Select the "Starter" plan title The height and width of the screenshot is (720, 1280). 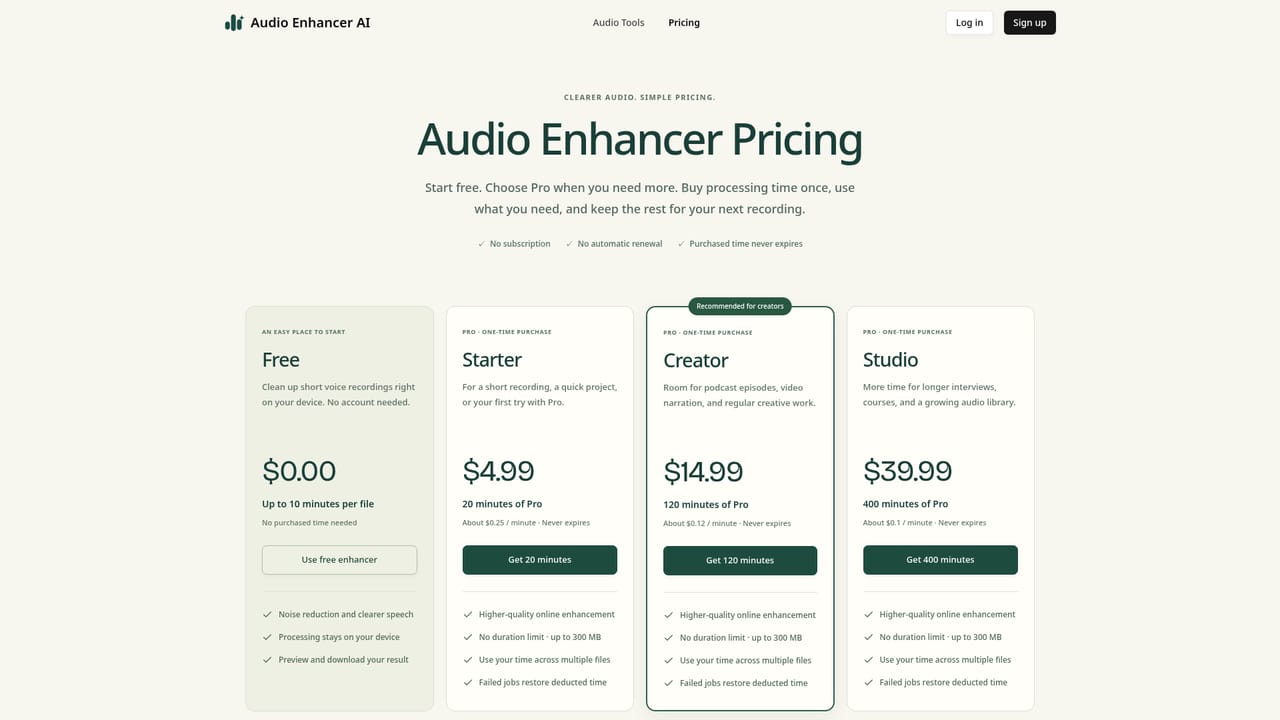pyautogui.click(x=492, y=360)
